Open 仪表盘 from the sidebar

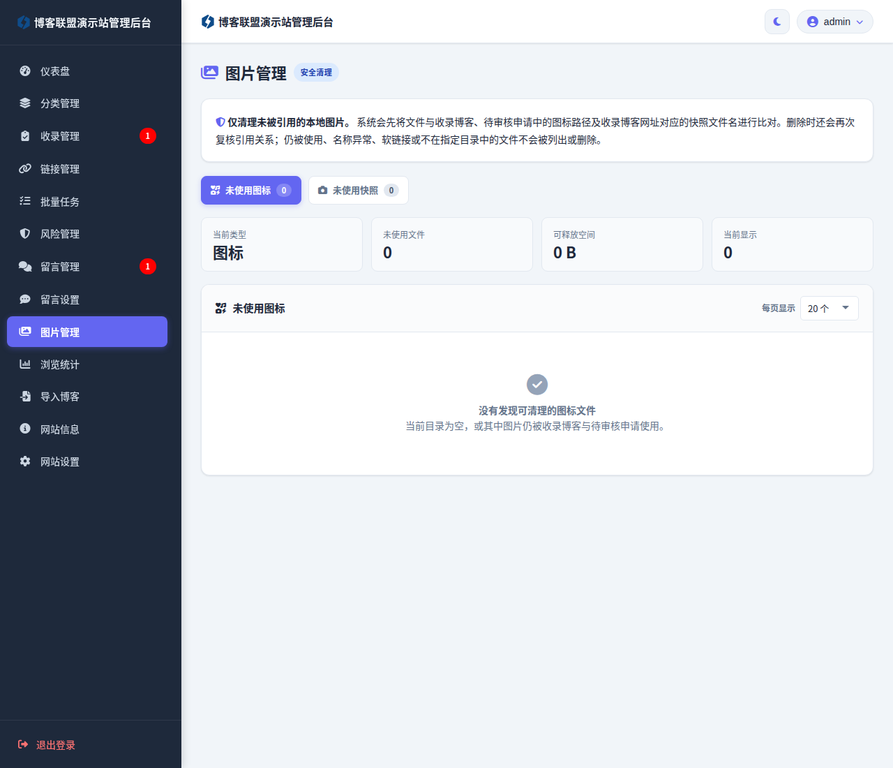click(87, 71)
